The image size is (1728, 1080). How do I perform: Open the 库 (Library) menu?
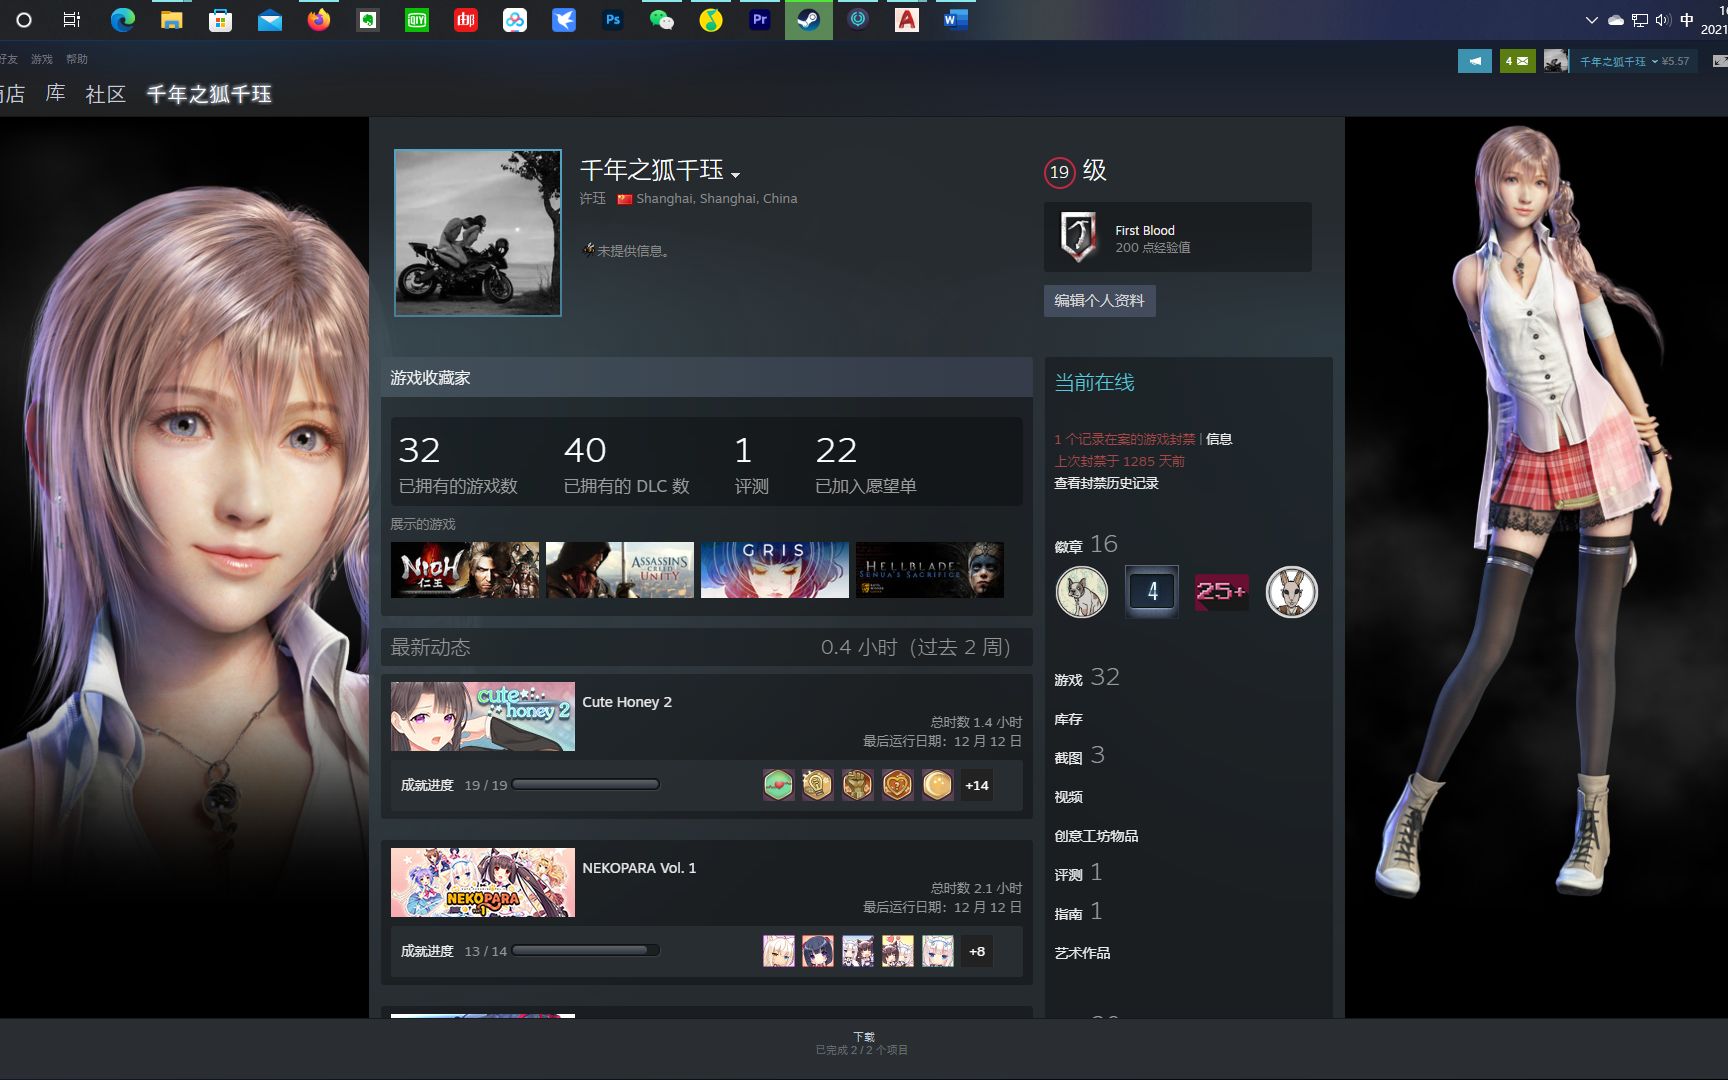pyautogui.click(x=56, y=94)
